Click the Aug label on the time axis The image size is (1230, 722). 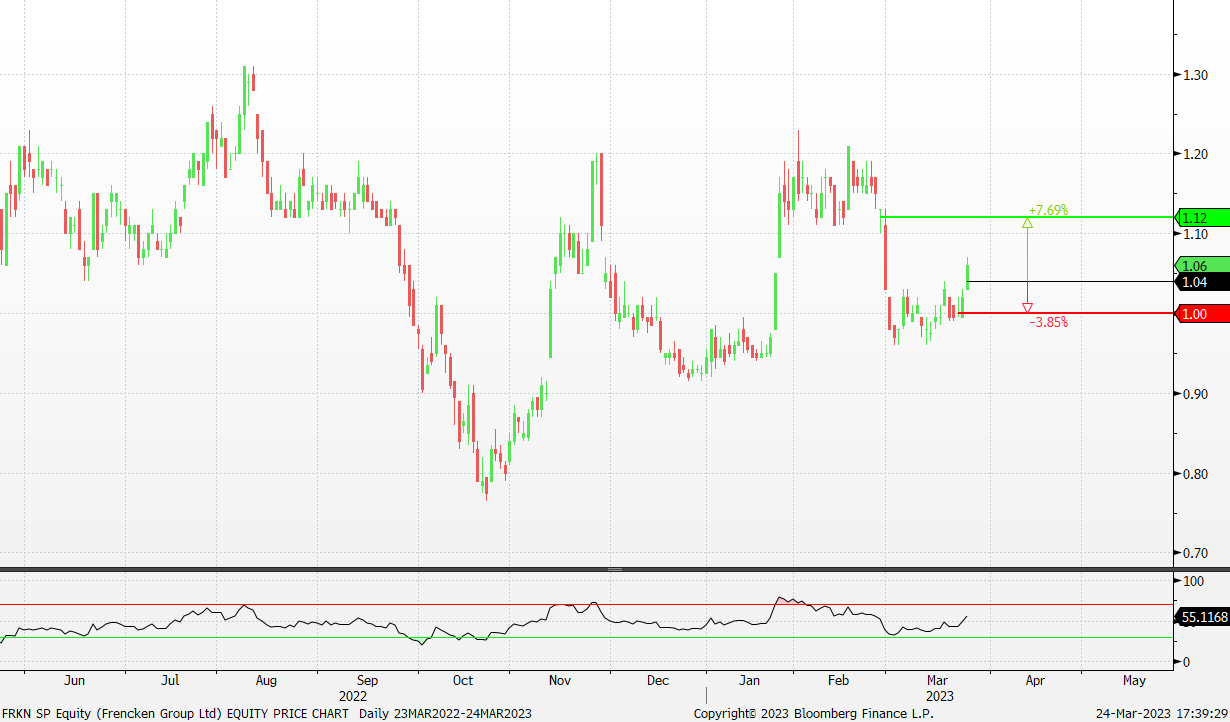click(x=266, y=680)
